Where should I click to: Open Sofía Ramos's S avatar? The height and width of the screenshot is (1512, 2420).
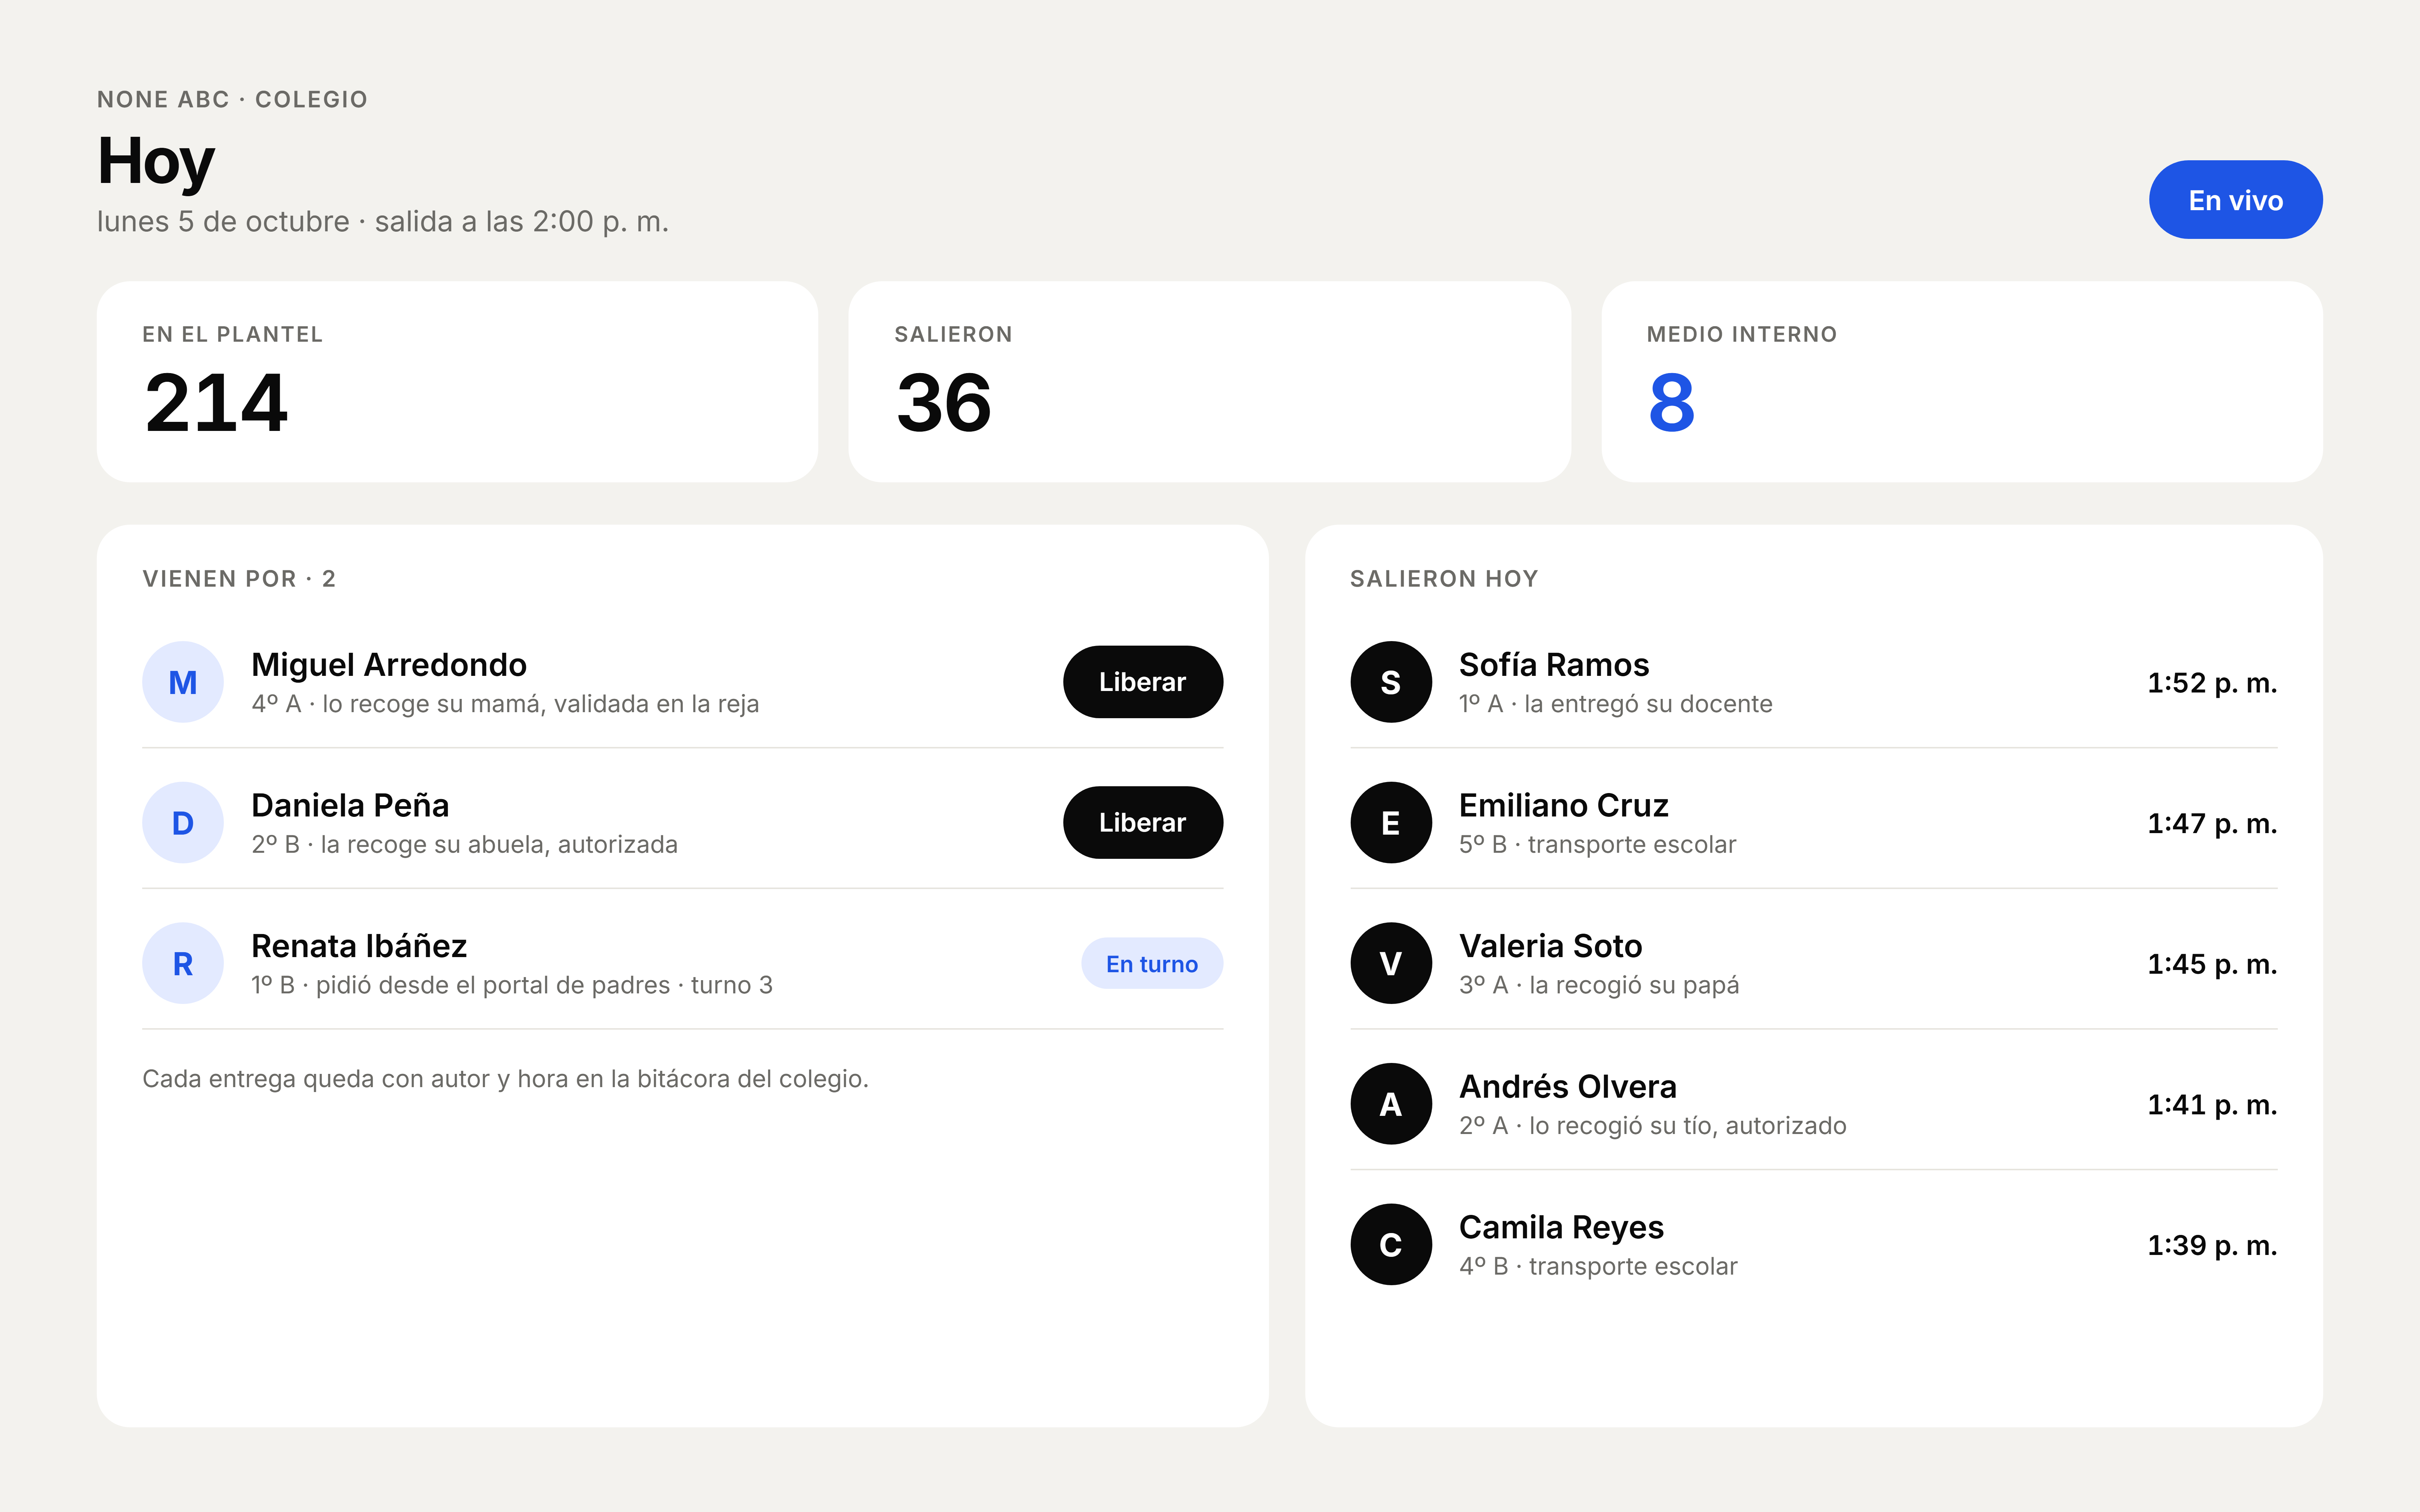pyautogui.click(x=1391, y=682)
